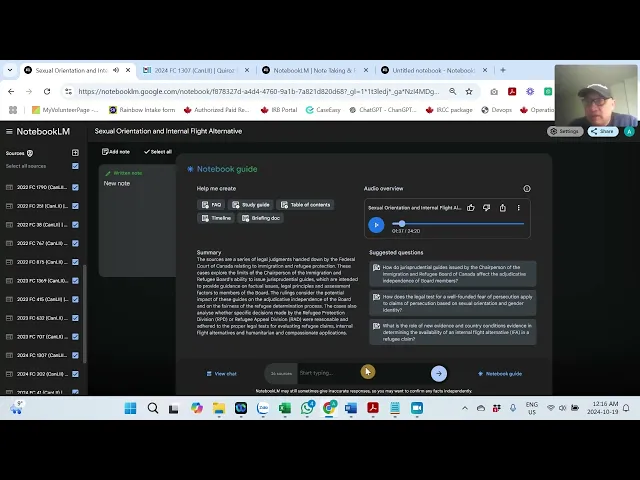Uncheck the 2024 FC 1307 source
This screenshot has height=480, width=640.
click(75, 356)
